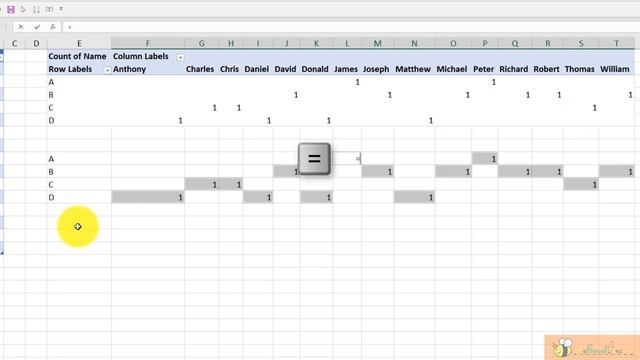Click gray shaded 1 under Thomas in lower table
The height and width of the screenshot is (360, 640).
pos(581,184)
